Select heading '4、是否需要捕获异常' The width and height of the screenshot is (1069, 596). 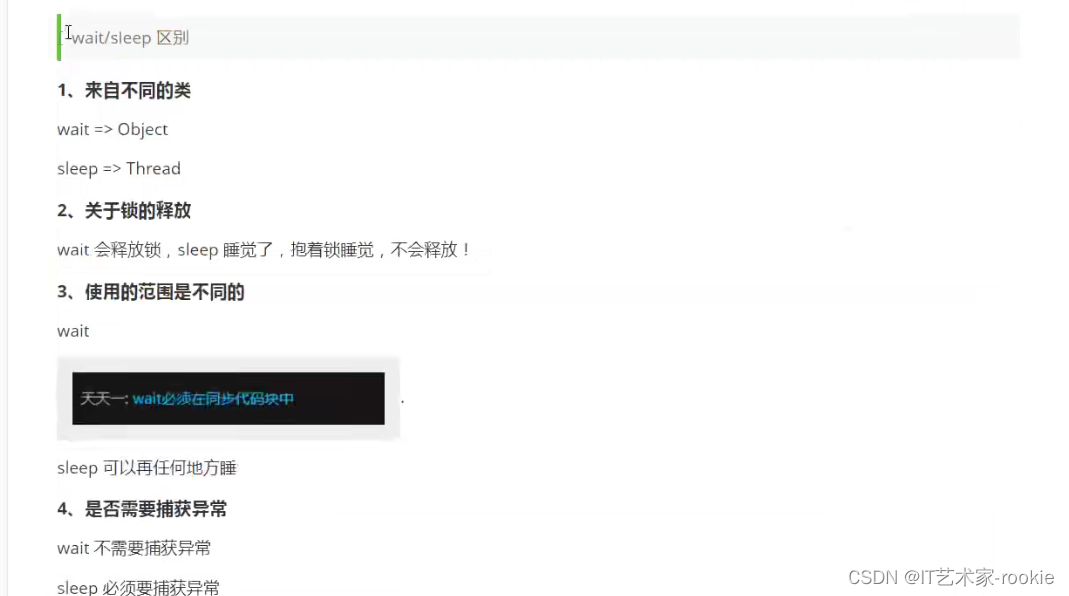click(142, 509)
